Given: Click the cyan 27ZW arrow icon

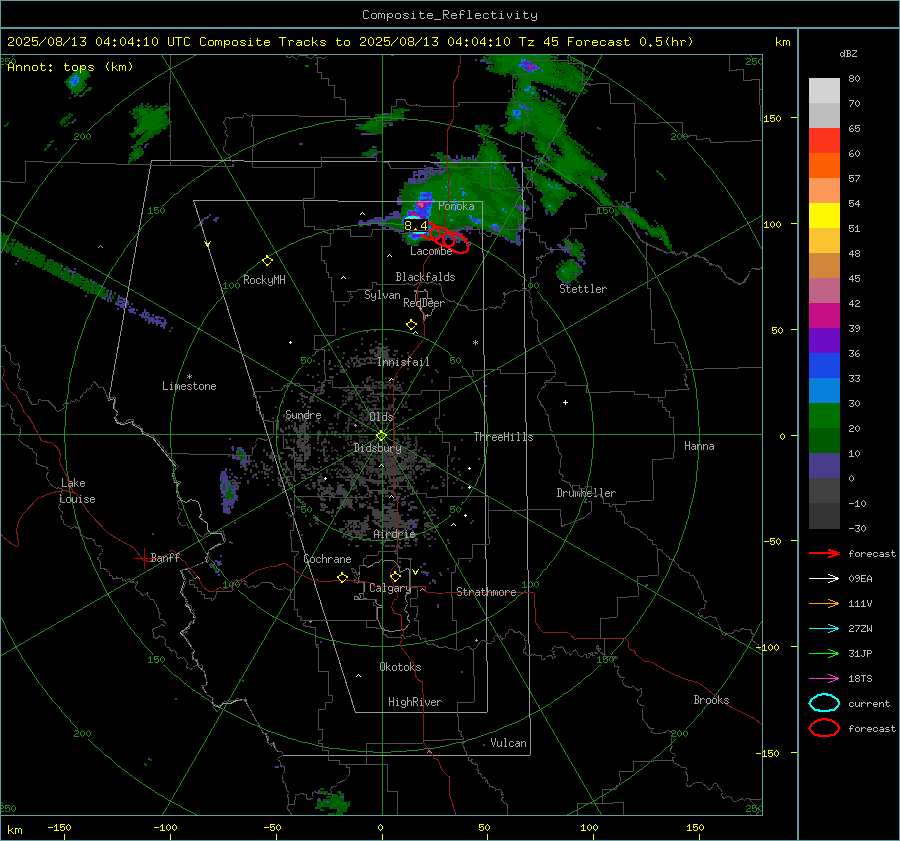Looking at the screenshot, I should [x=824, y=629].
